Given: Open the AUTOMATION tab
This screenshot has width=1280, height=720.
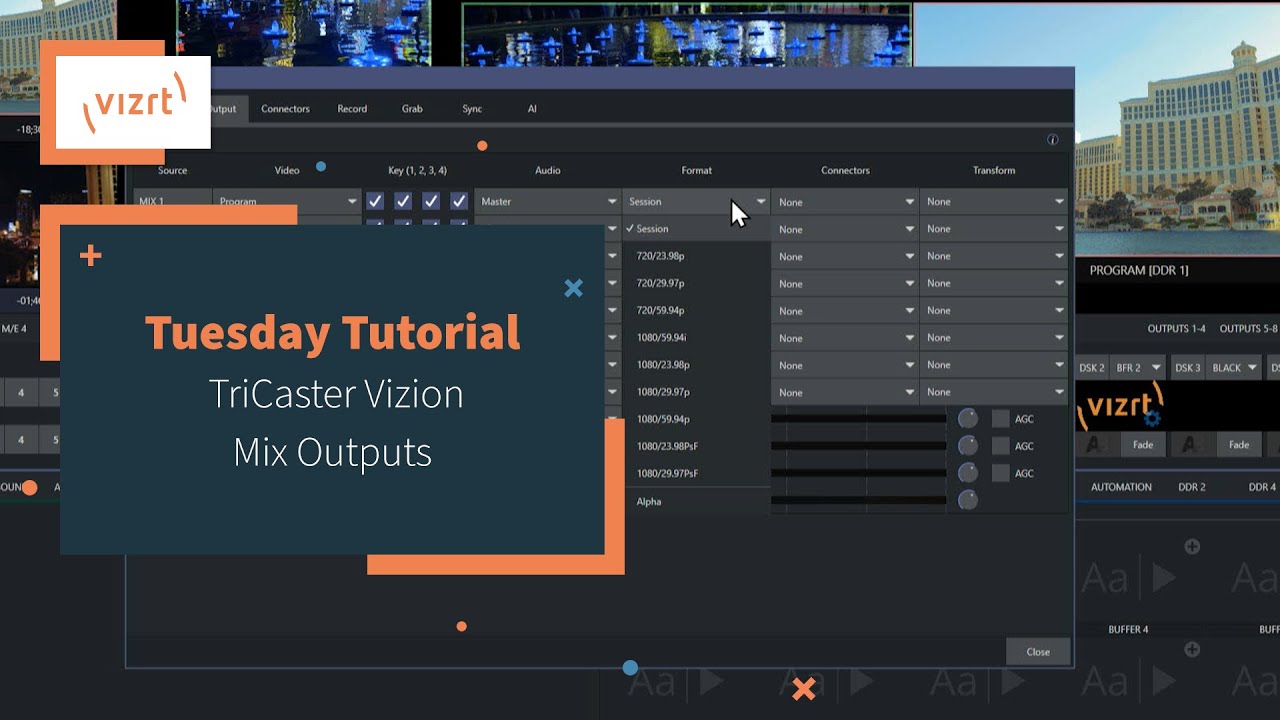Looking at the screenshot, I should (x=1121, y=487).
